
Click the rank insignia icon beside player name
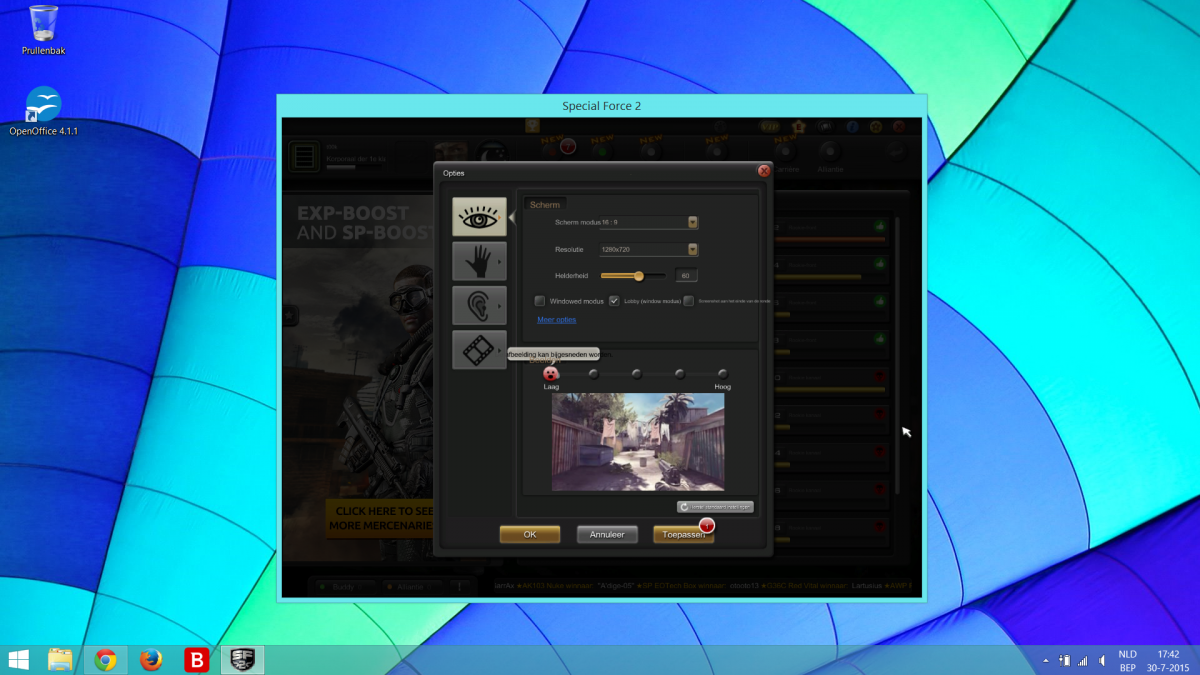click(x=305, y=157)
